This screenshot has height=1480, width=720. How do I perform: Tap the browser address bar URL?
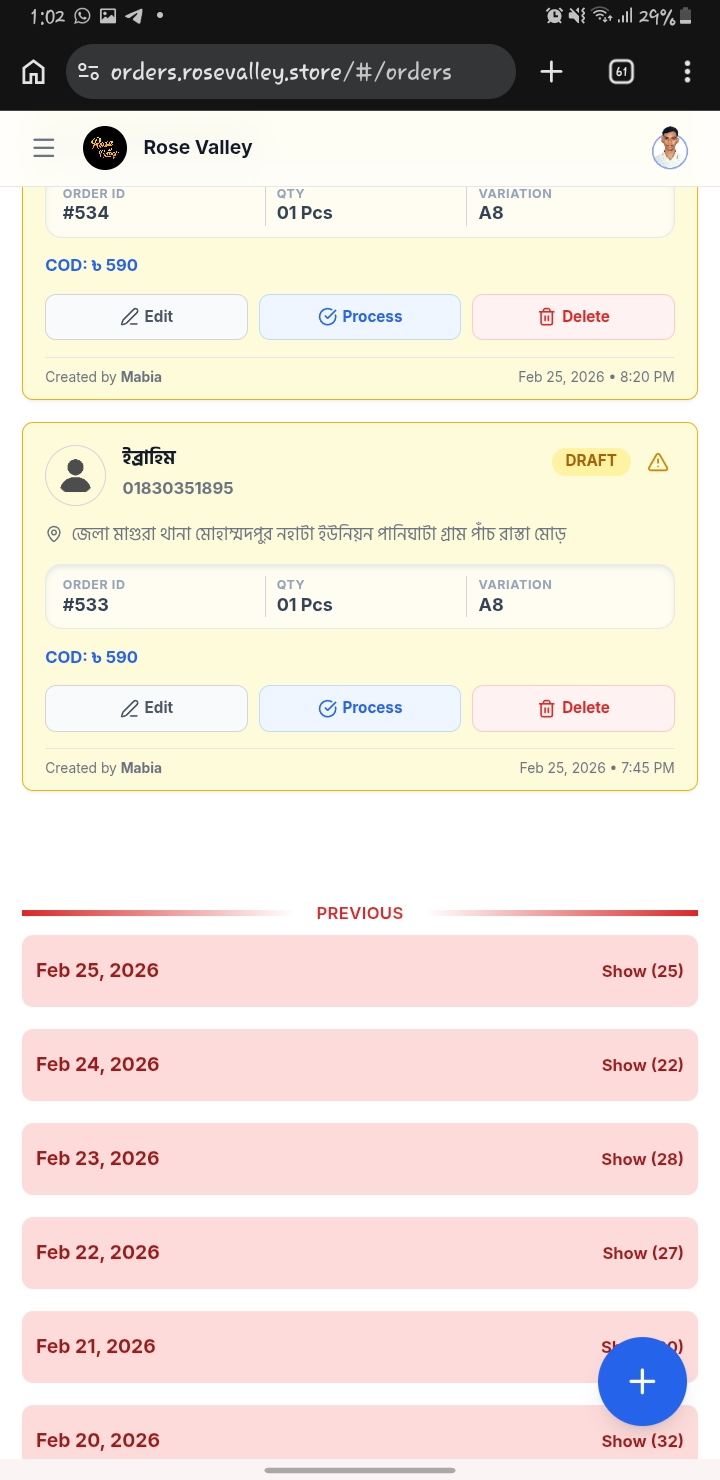coord(280,72)
